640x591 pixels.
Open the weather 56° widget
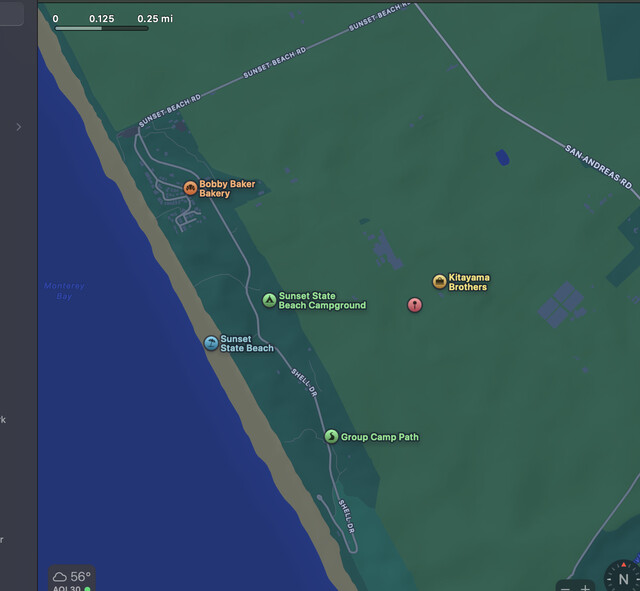click(72, 579)
